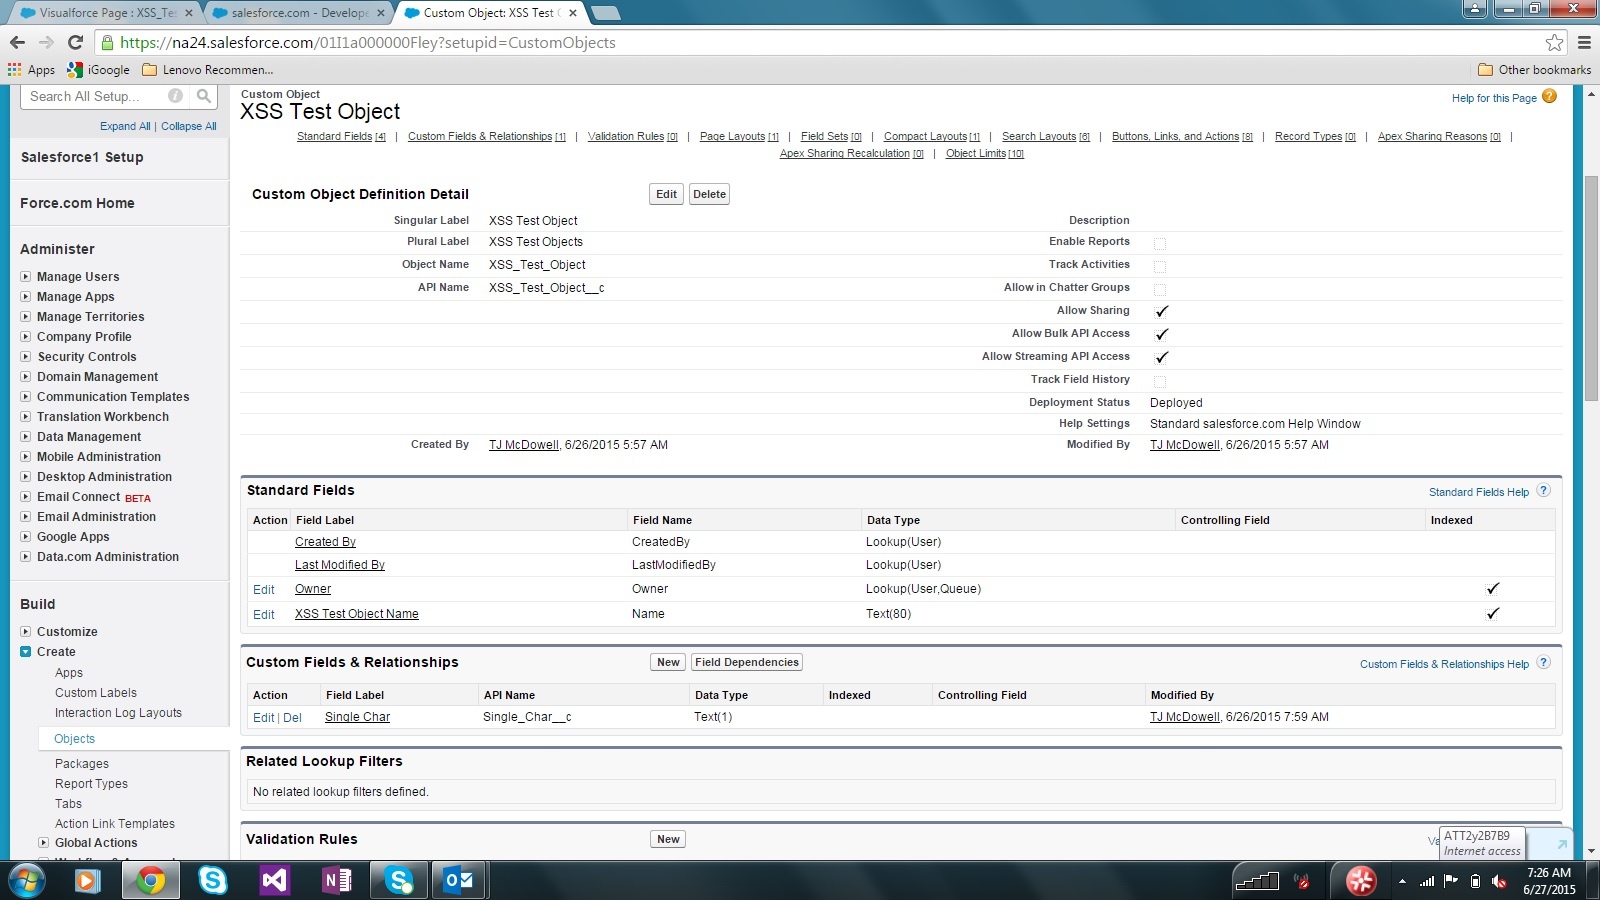This screenshot has width=1600, height=900.
Task: Click the Allow in Chatter Groups checkbox
Action: tap(1160, 289)
